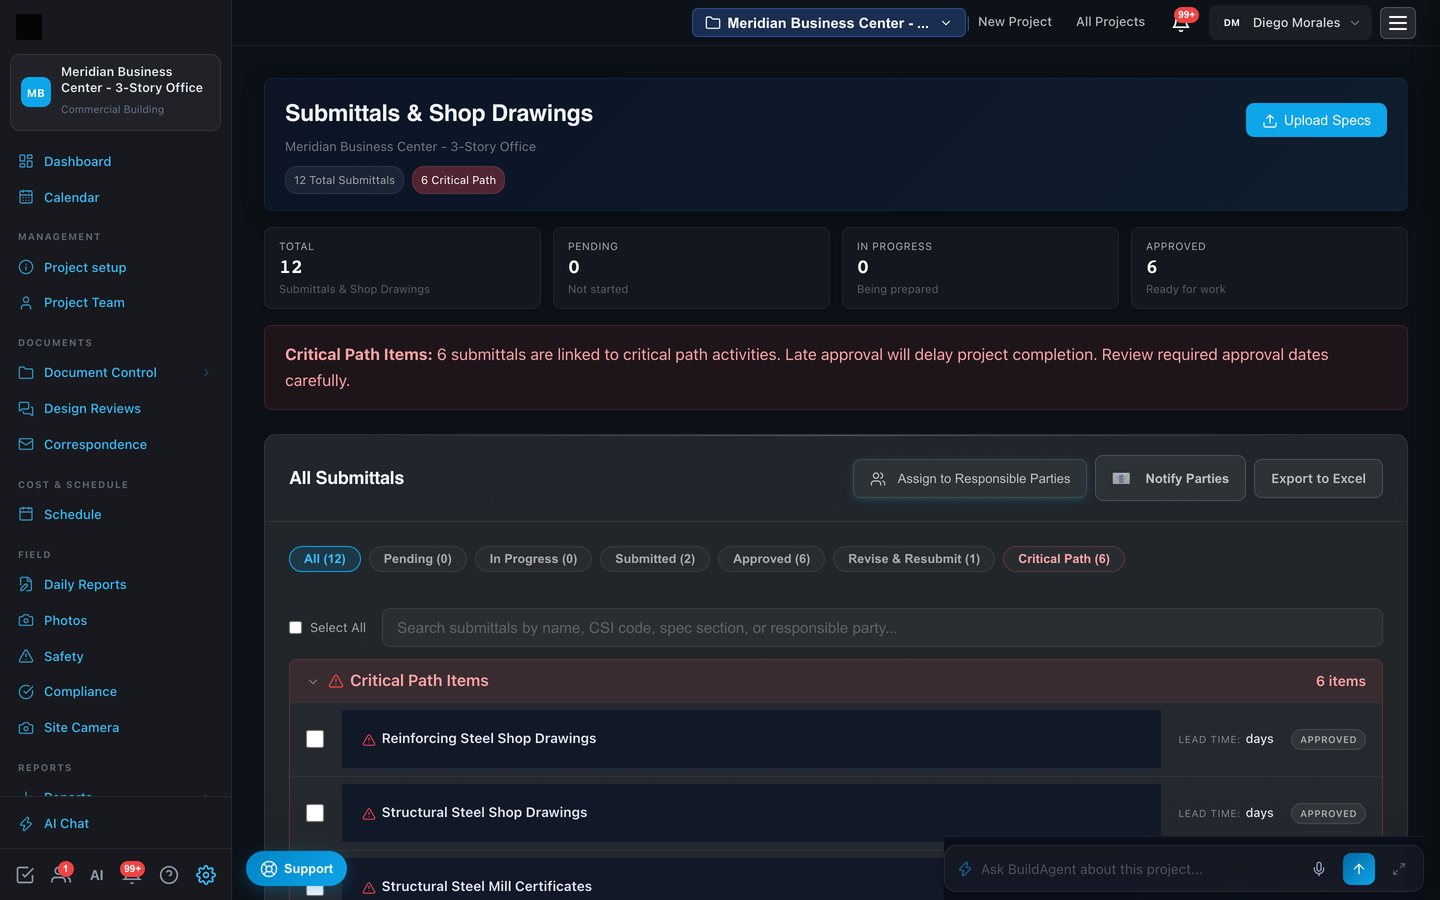Click APPROVED status on Structural Steel Shop Drawings
Screen dimensions: 1440x900
1328,814
